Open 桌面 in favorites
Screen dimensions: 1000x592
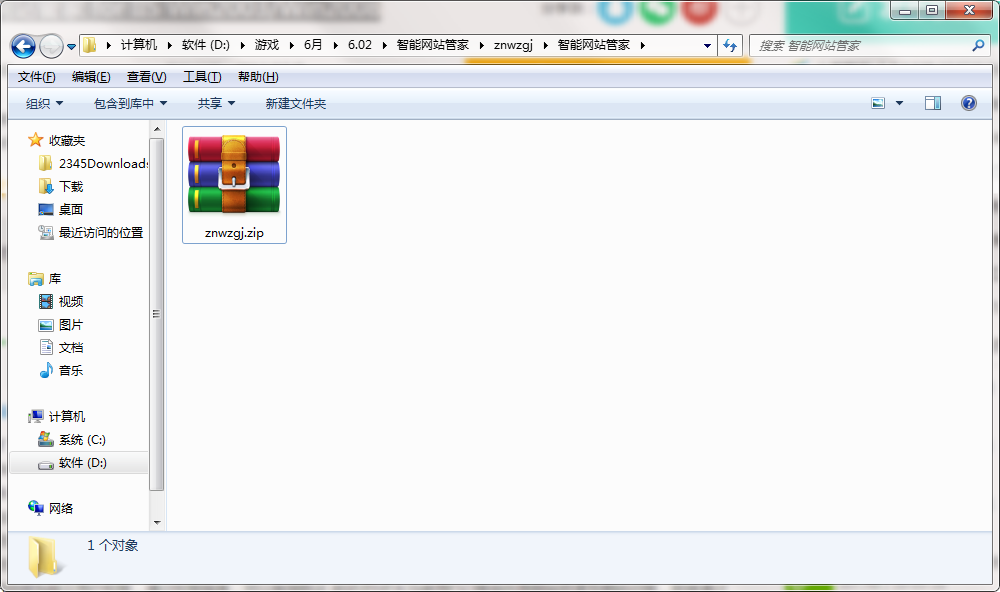(x=71, y=209)
